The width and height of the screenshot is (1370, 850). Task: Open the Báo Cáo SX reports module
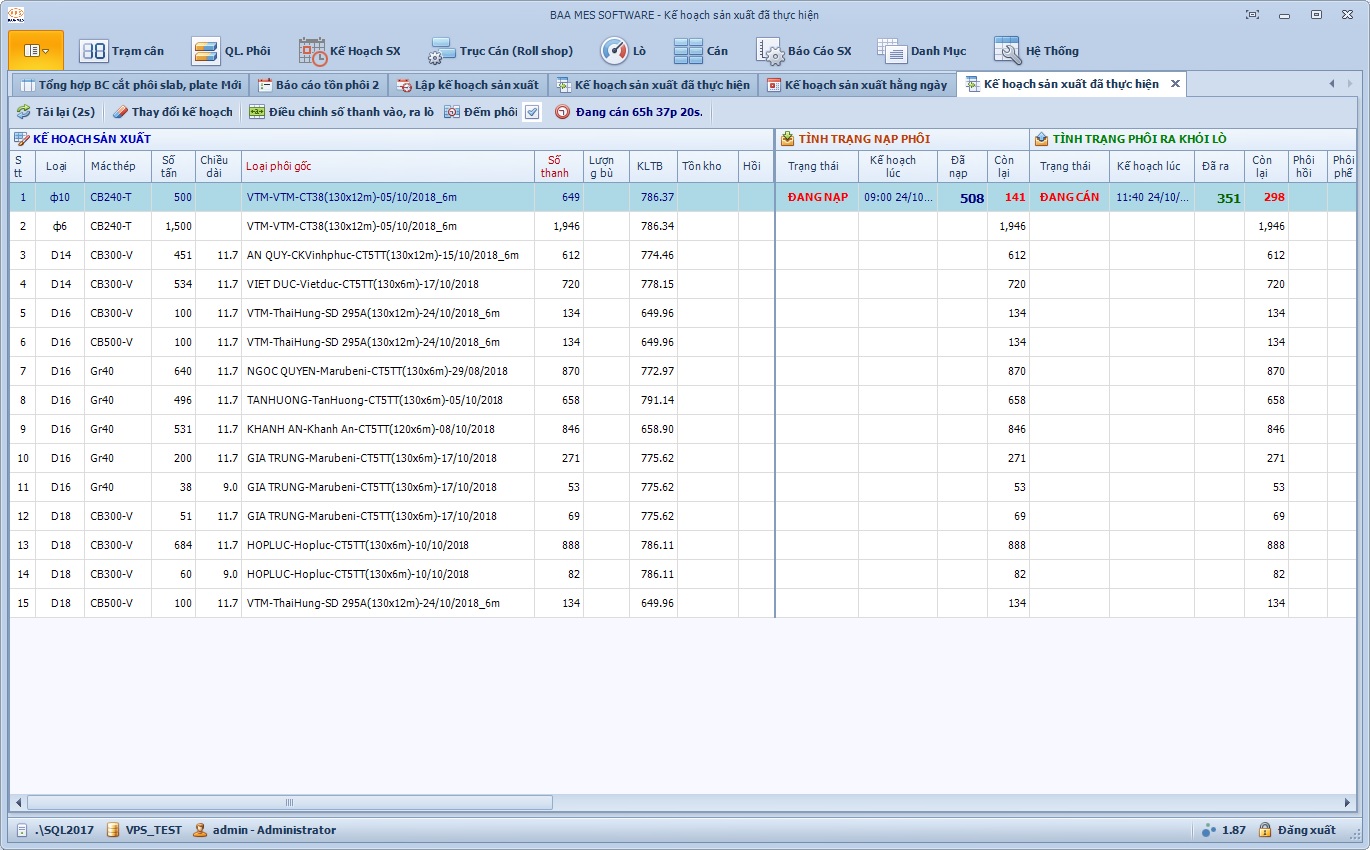804,51
